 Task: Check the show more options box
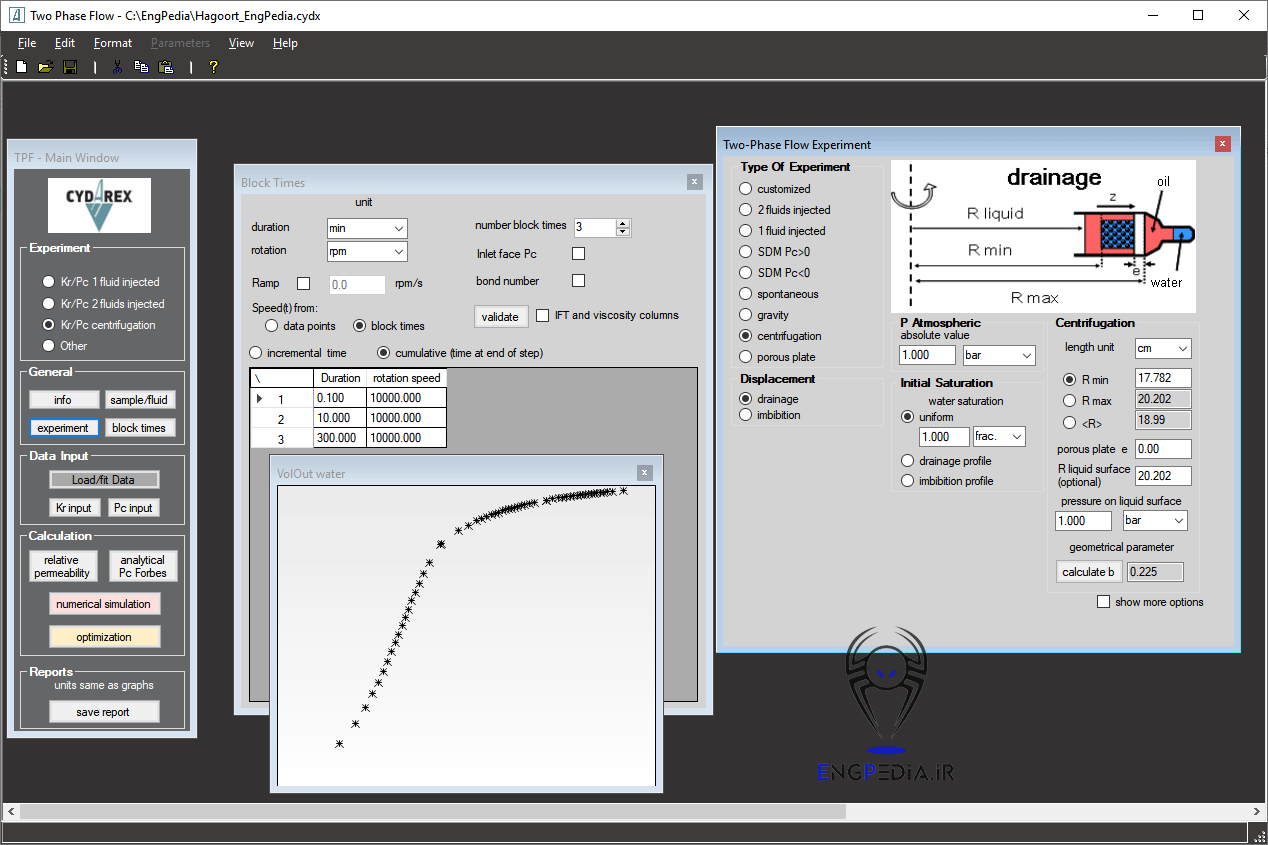1104,602
